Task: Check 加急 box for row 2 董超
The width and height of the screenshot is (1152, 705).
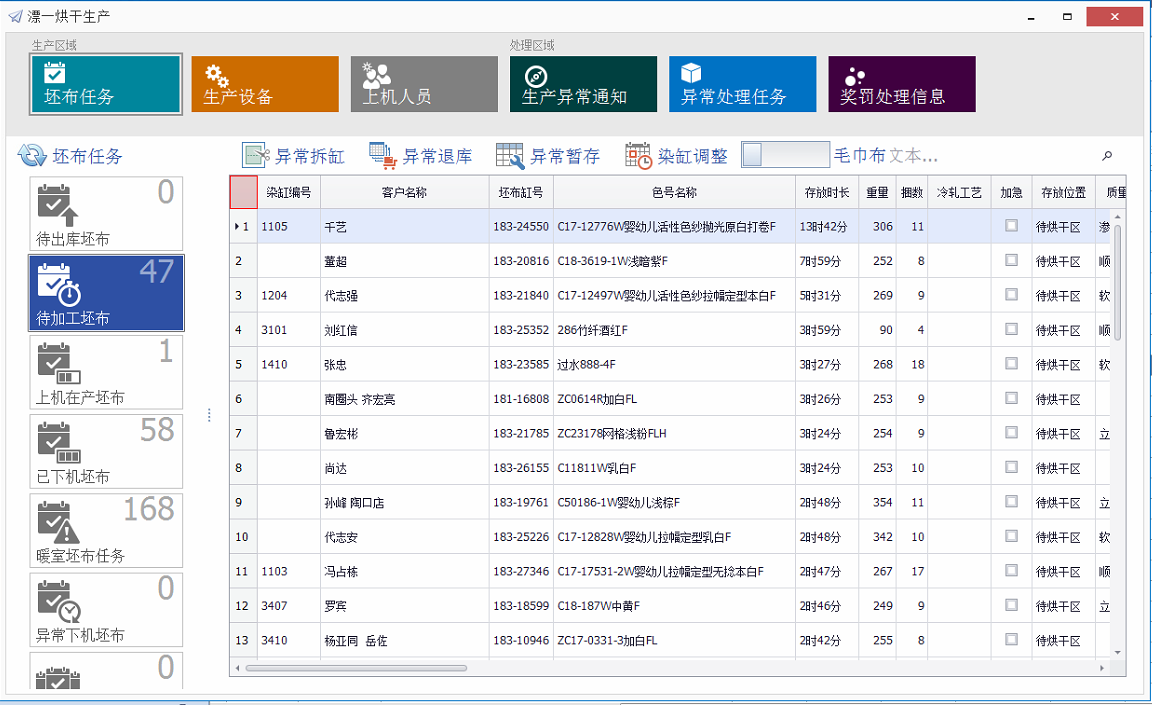Action: click(1011, 261)
